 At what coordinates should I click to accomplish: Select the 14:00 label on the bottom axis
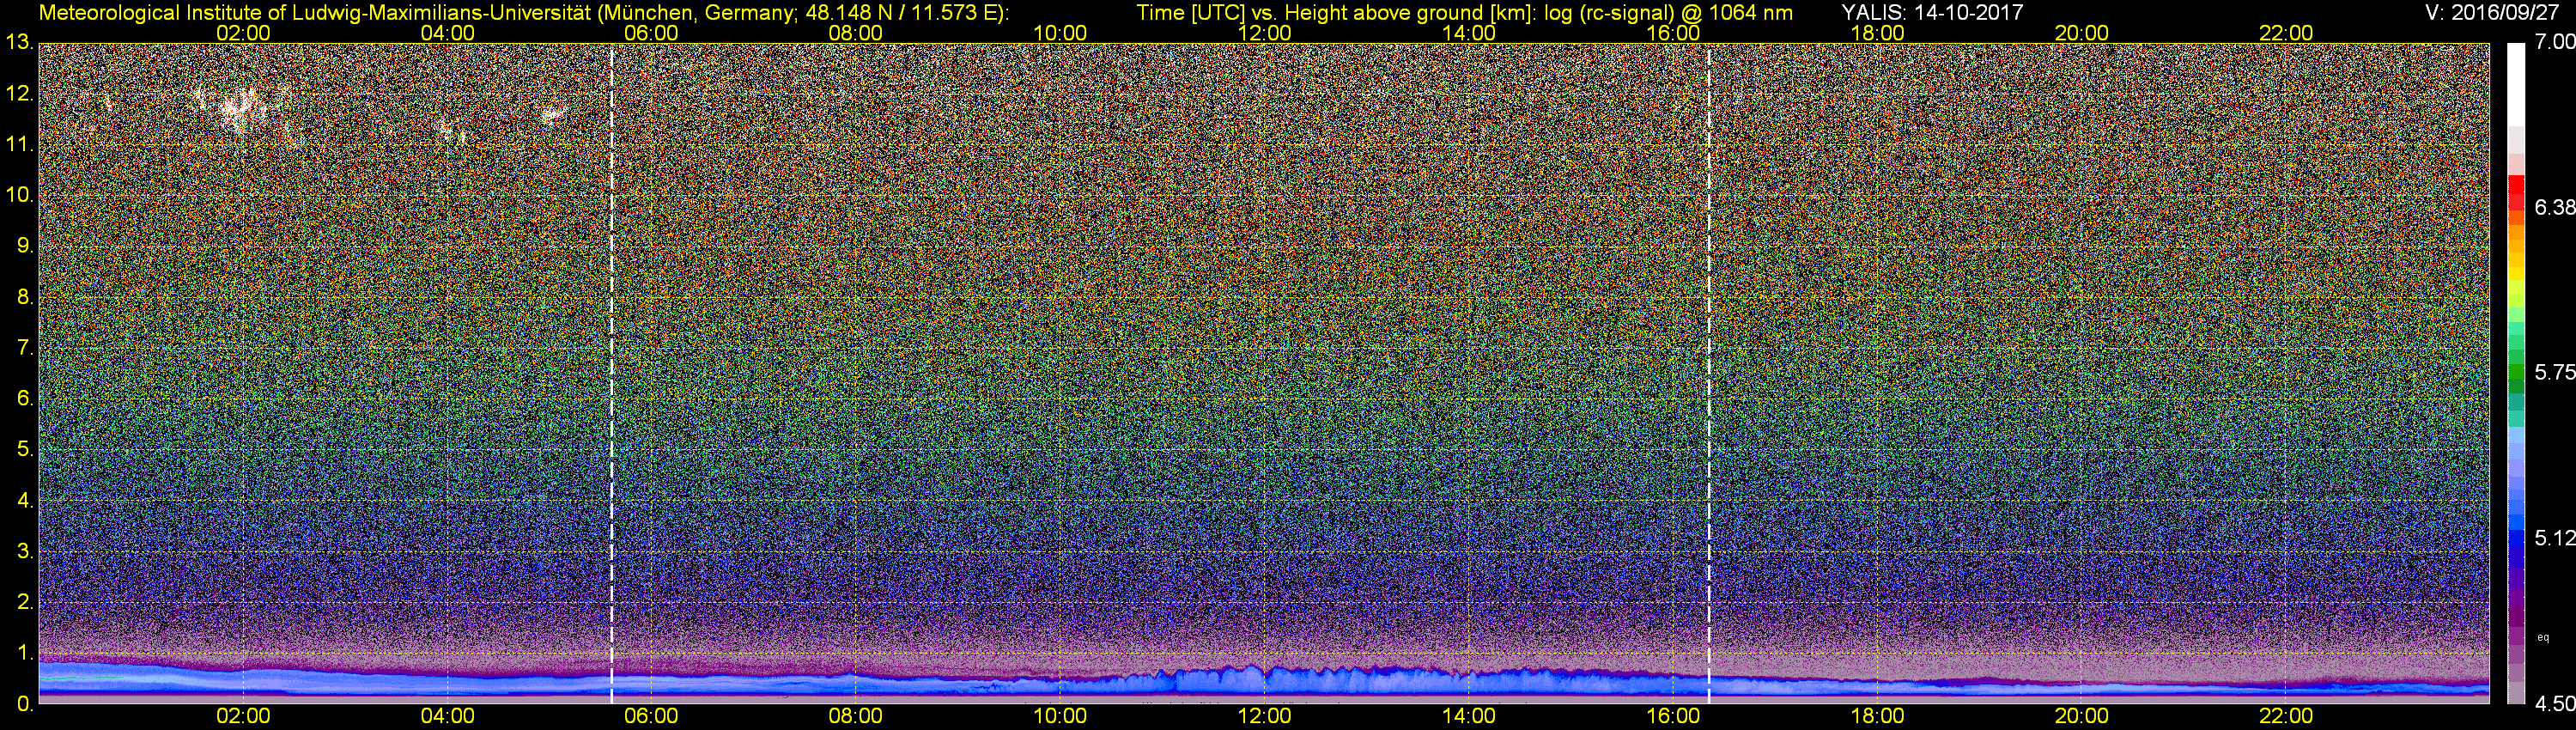click(1469, 717)
